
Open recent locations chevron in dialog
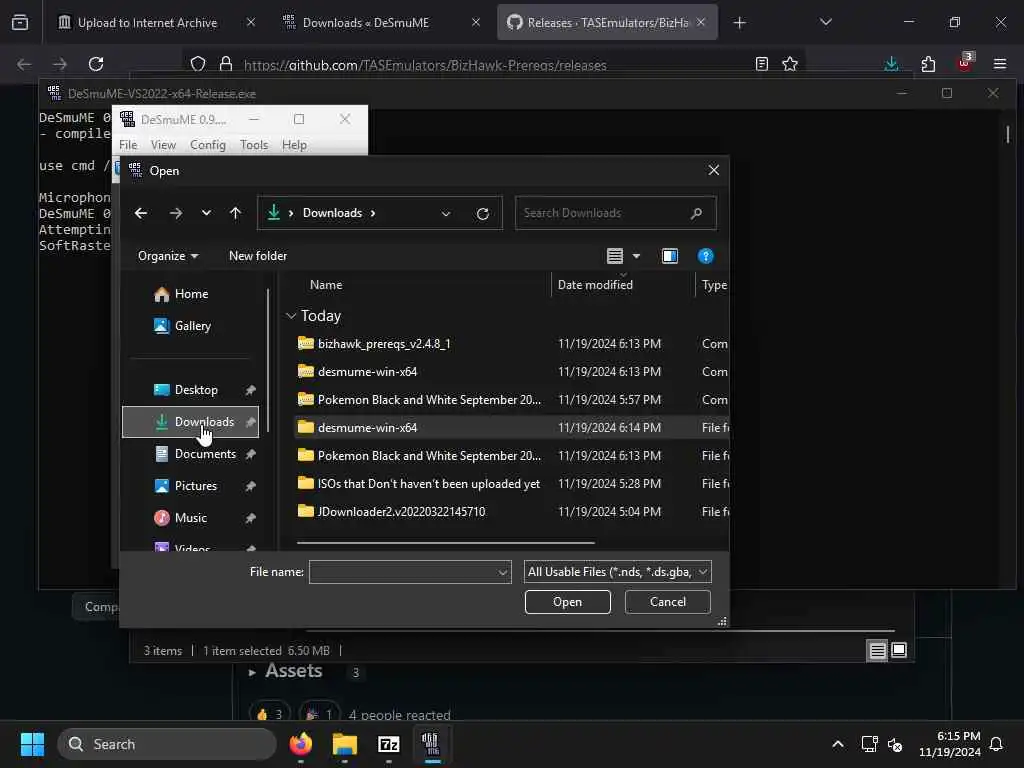click(206, 213)
